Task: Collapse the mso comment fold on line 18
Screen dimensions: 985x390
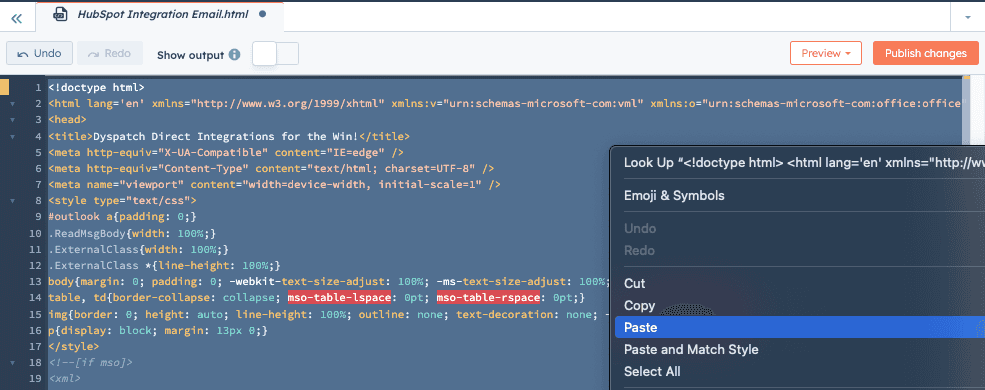Action: pos(13,363)
